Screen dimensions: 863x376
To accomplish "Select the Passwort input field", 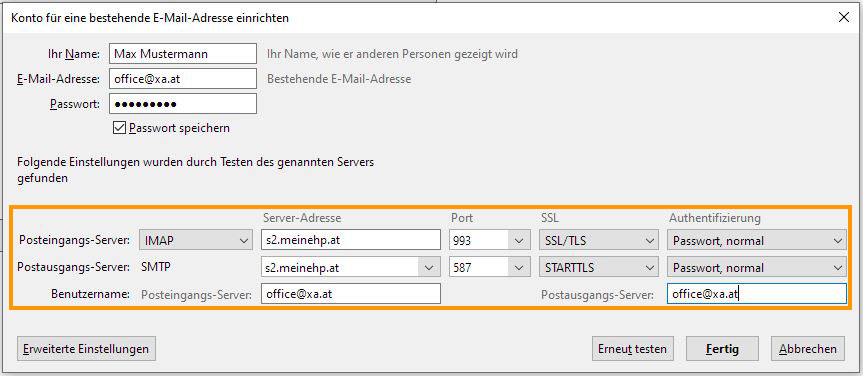I will pyautogui.click(x=183, y=103).
